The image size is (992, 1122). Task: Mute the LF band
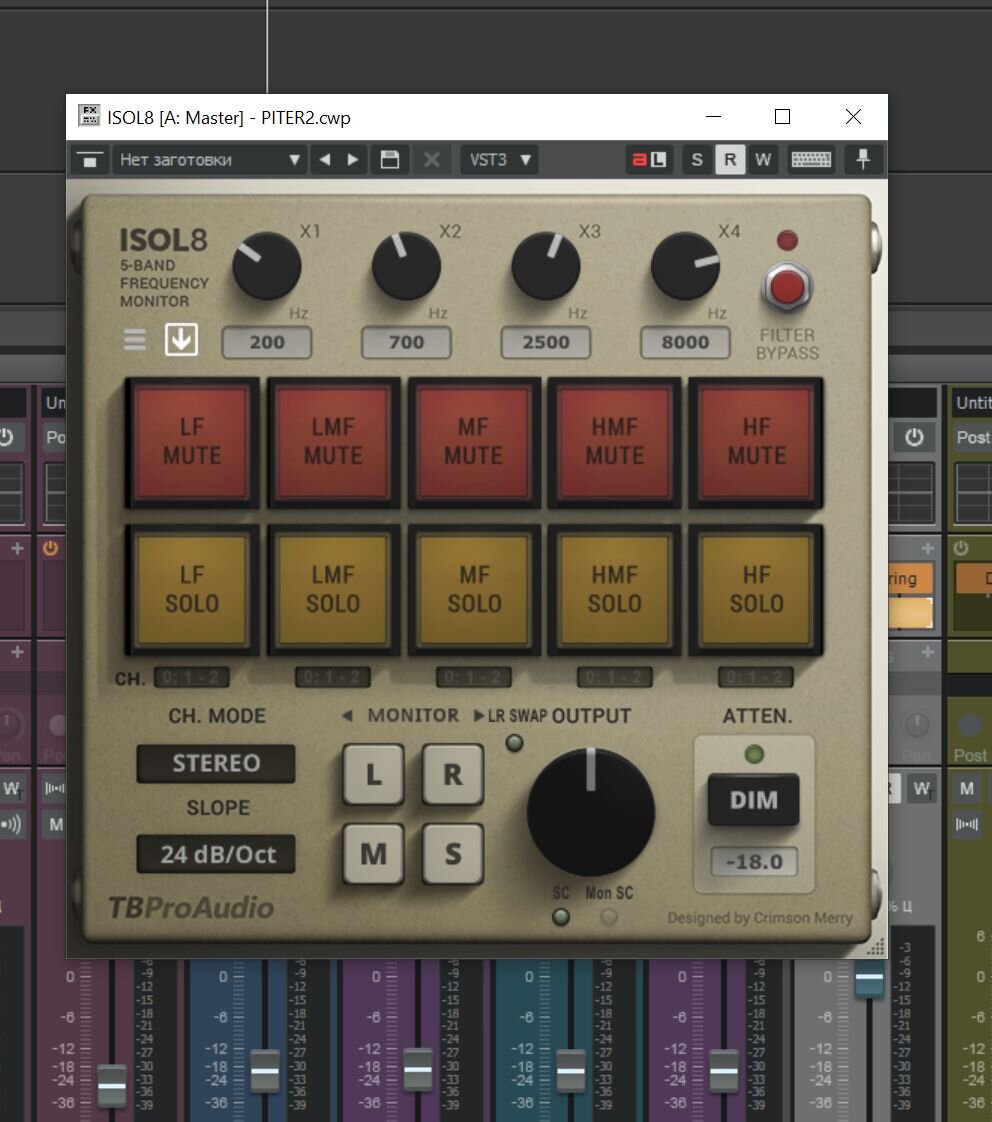coord(192,442)
